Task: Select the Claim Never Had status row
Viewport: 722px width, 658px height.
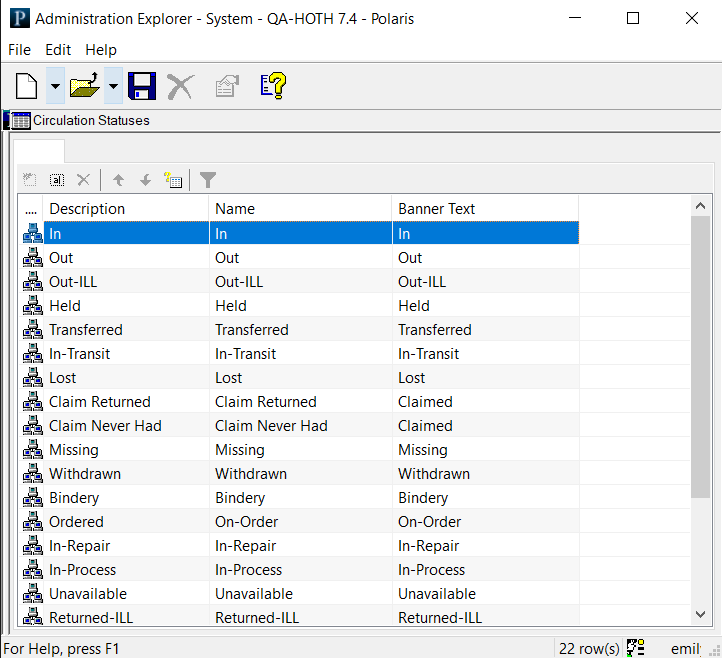Action: [105, 426]
